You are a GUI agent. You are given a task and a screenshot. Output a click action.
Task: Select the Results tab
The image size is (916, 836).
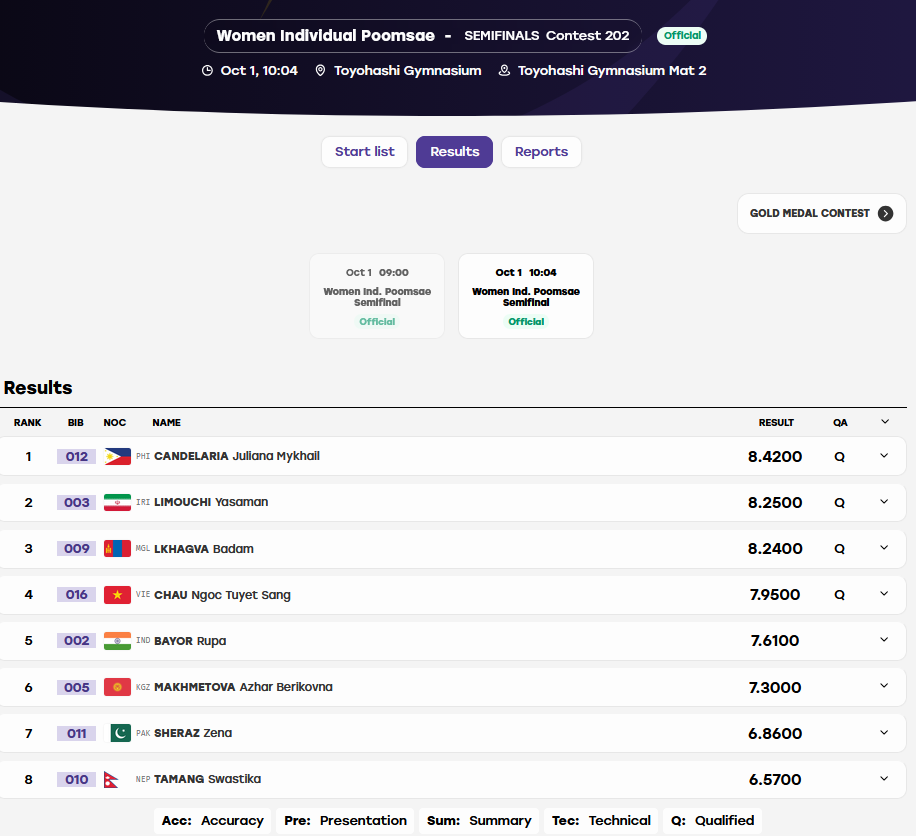pos(454,152)
